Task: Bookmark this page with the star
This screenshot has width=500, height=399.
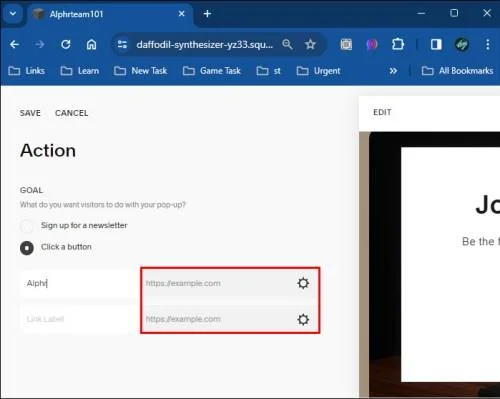Action: (x=310, y=44)
